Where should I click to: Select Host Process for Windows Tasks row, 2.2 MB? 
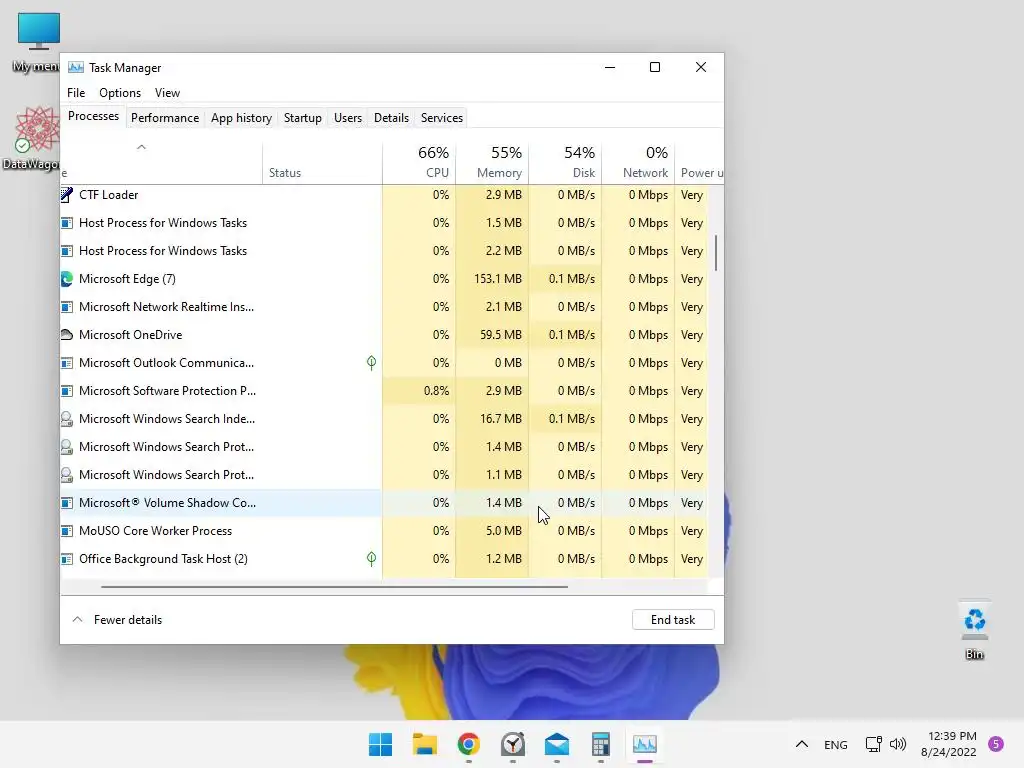click(x=384, y=251)
